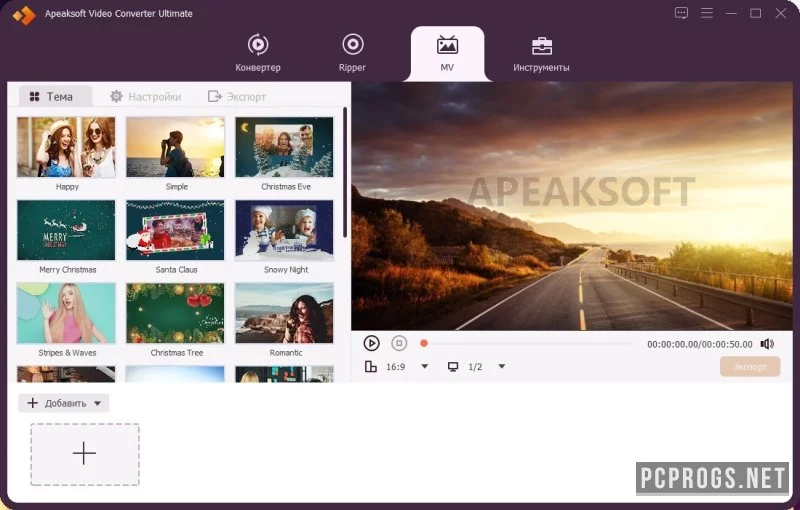Choose the Romantic theme thumbnail

coord(284,313)
